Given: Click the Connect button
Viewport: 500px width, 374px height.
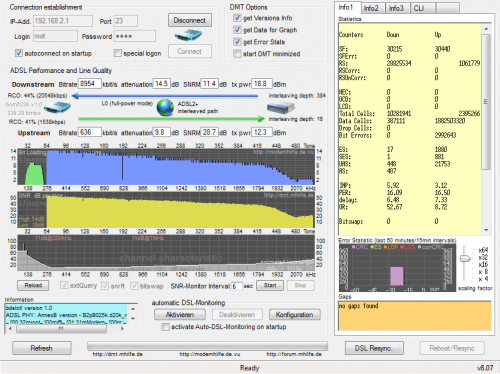Looking at the screenshot, I should (x=190, y=51).
